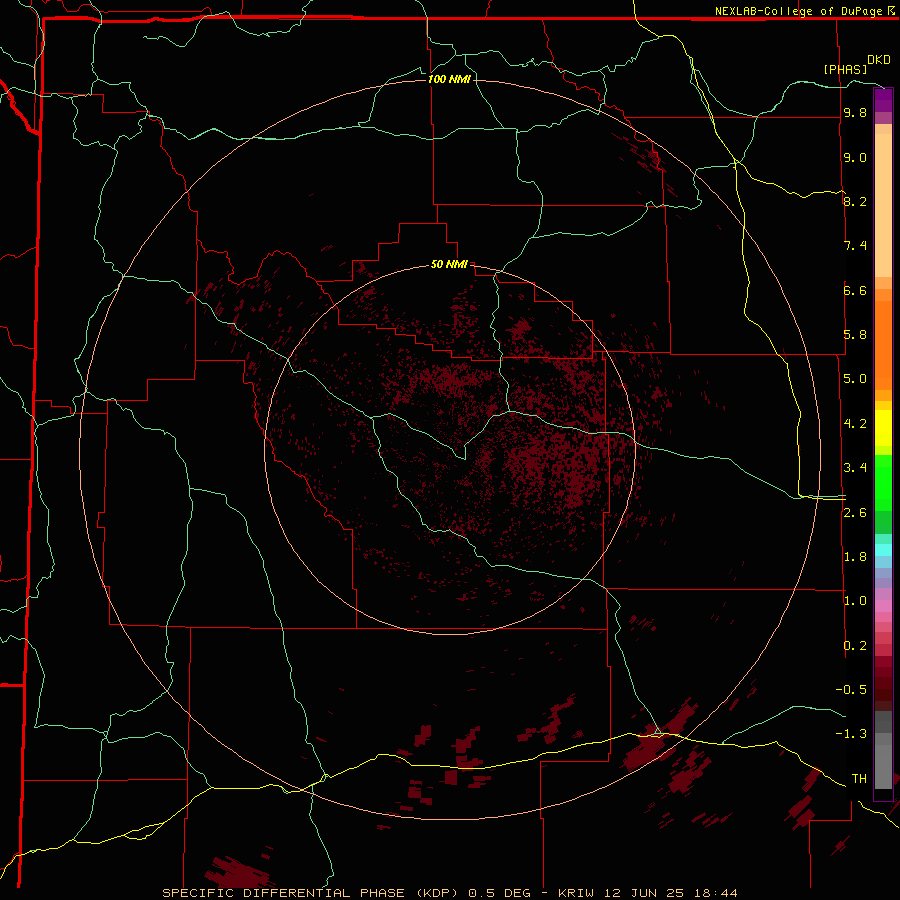900x900 pixels.
Task: Click the 9.0 value on color scale
Action: [x=855, y=157]
